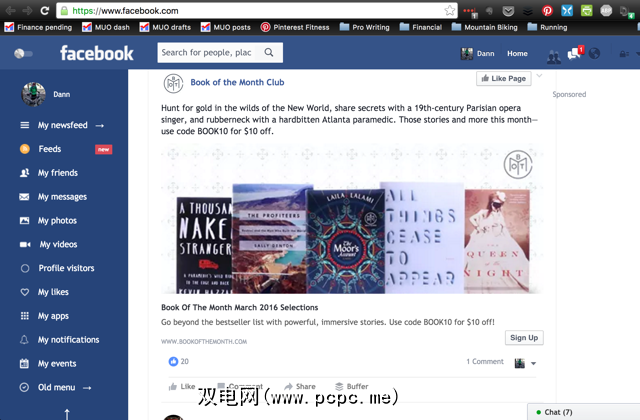The width and height of the screenshot is (640, 420).
Task: Open friend requests icon
Action: point(553,56)
